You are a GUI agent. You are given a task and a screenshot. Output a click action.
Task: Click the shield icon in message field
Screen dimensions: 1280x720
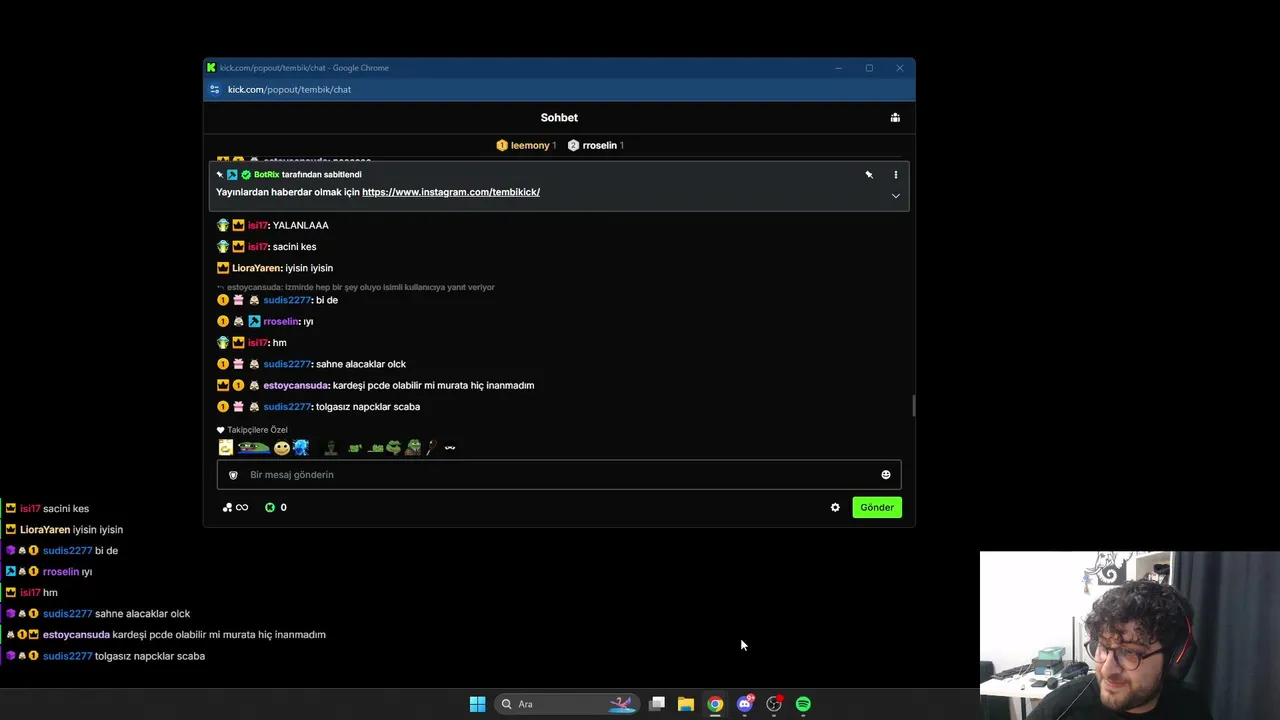pyautogui.click(x=233, y=475)
